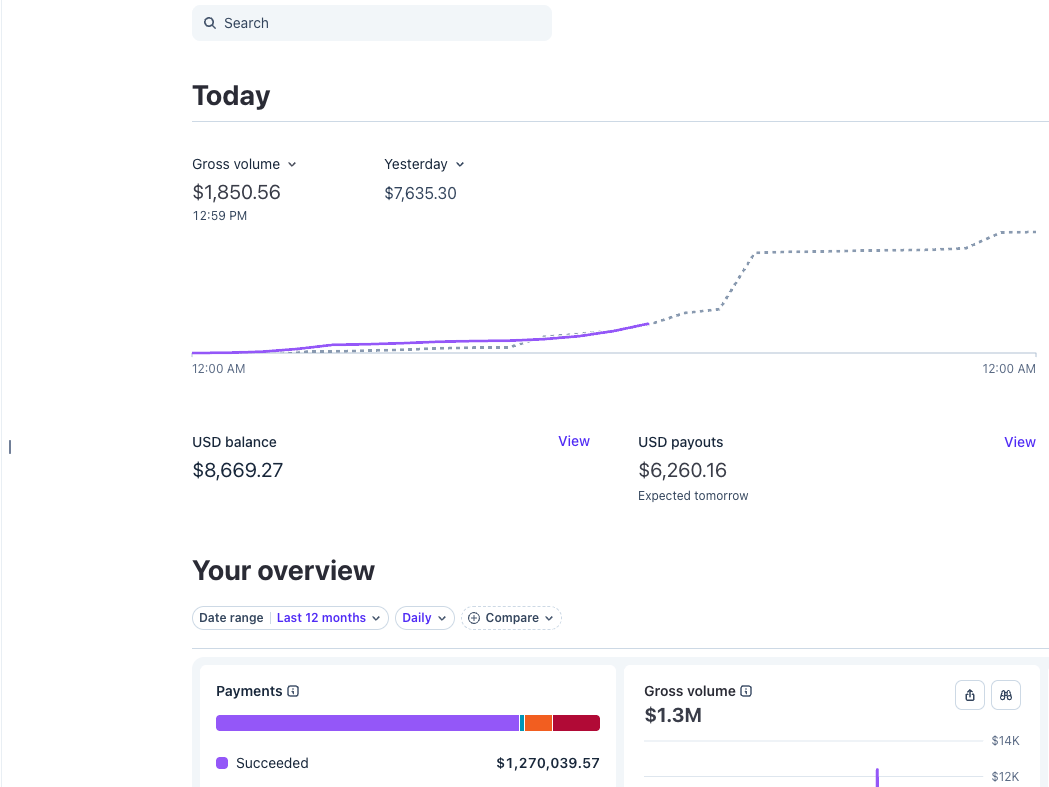Screen dimensions: 1049x787
Task: View USD balance details
Action: [574, 442]
